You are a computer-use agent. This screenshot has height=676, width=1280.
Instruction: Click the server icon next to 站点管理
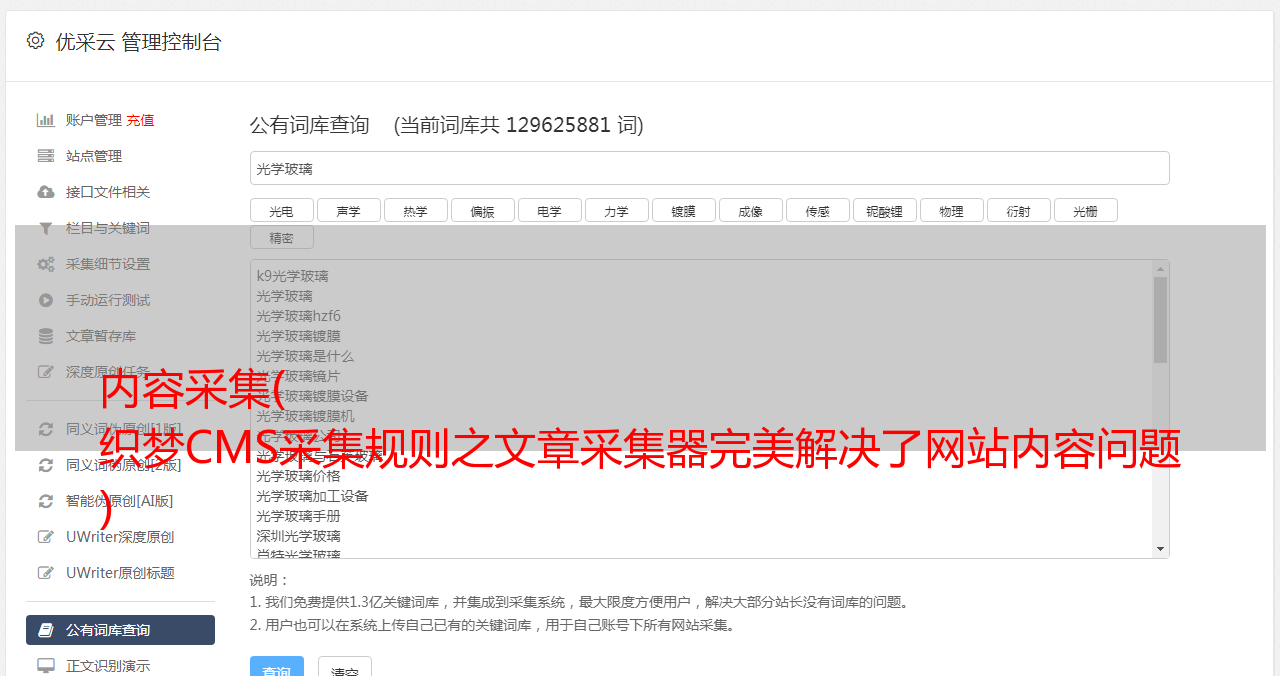pos(45,156)
